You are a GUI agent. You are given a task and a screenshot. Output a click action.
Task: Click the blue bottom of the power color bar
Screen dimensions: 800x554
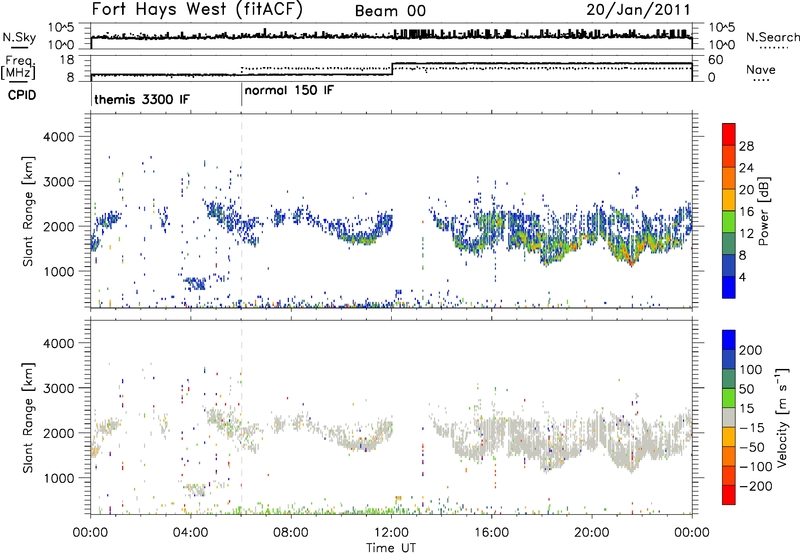coord(729,287)
